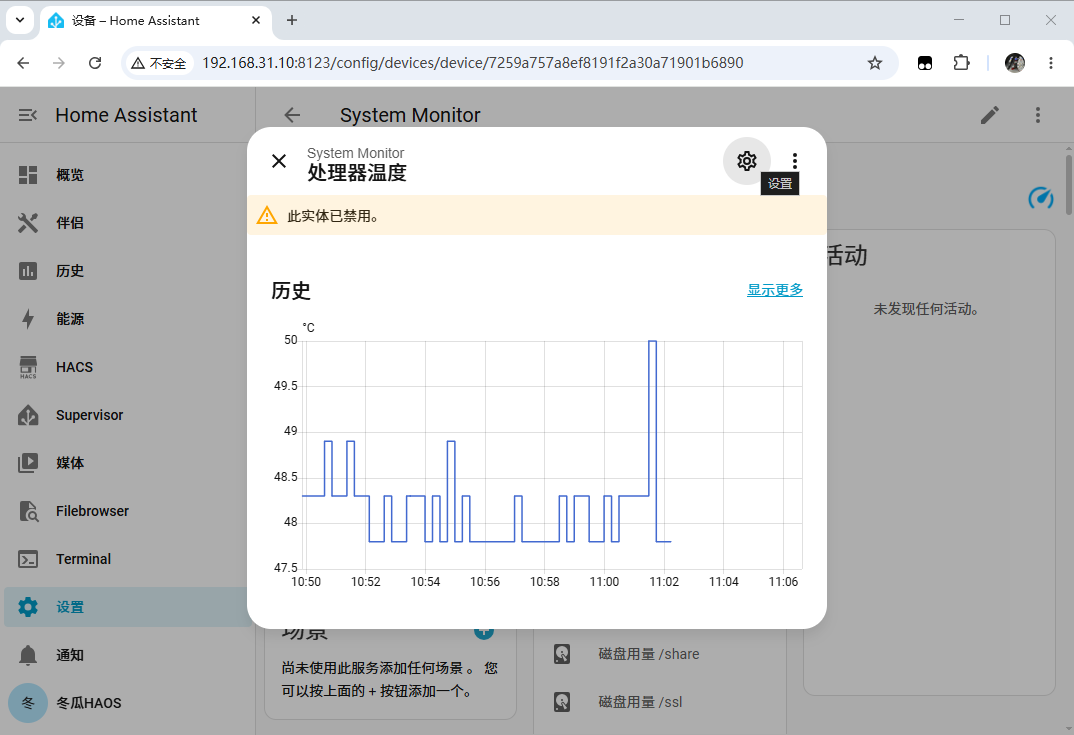Open the dialog's three-dot overflow menu
This screenshot has height=735, width=1074.
pyautogui.click(x=795, y=161)
